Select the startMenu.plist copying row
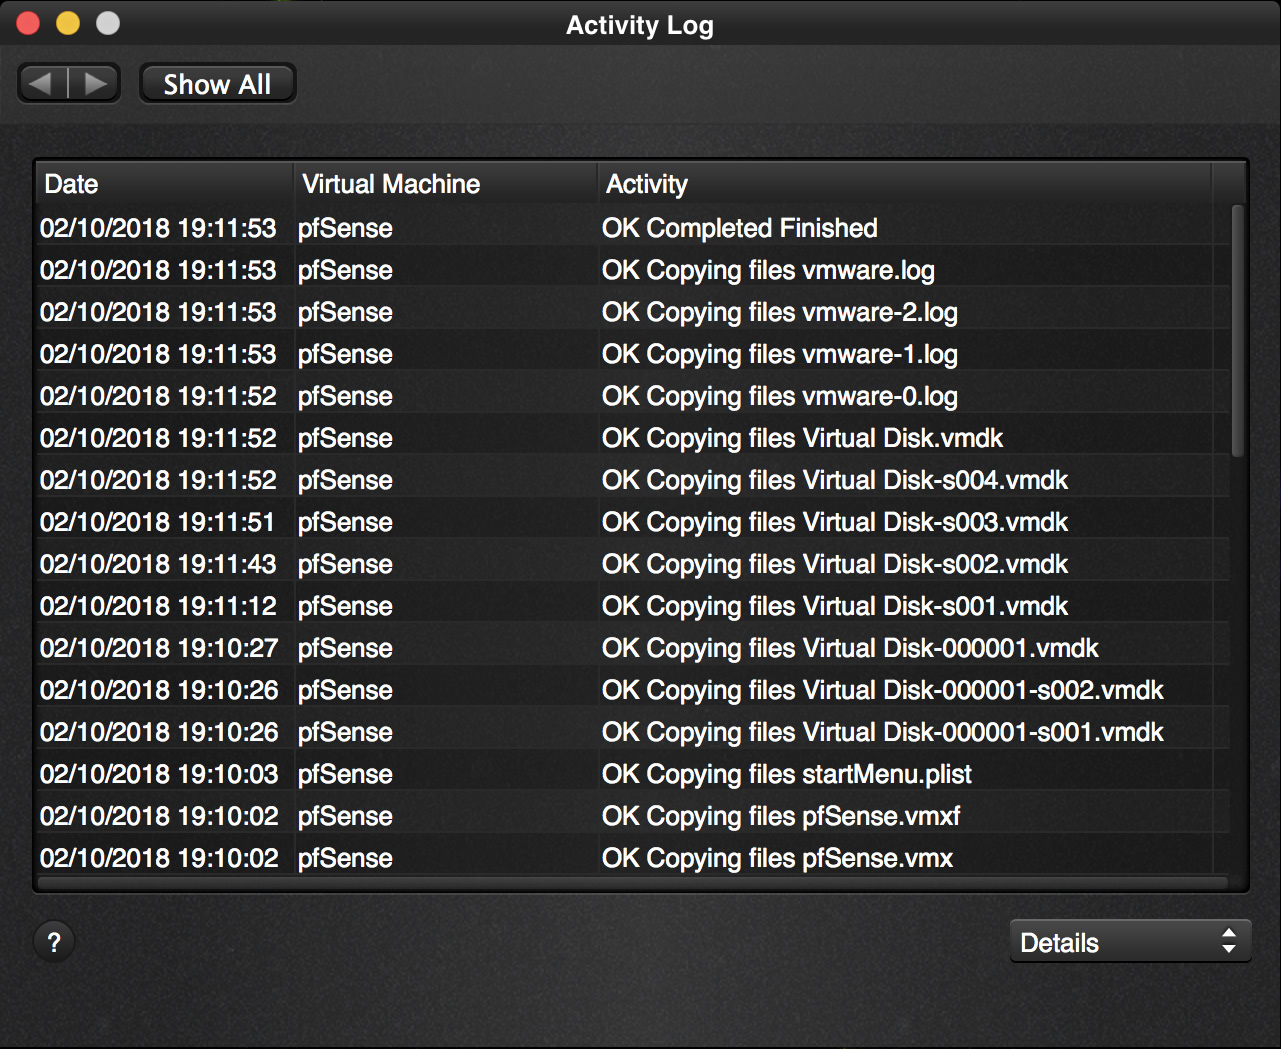This screenshot has width=1281, height=1049. pos(786,774)
